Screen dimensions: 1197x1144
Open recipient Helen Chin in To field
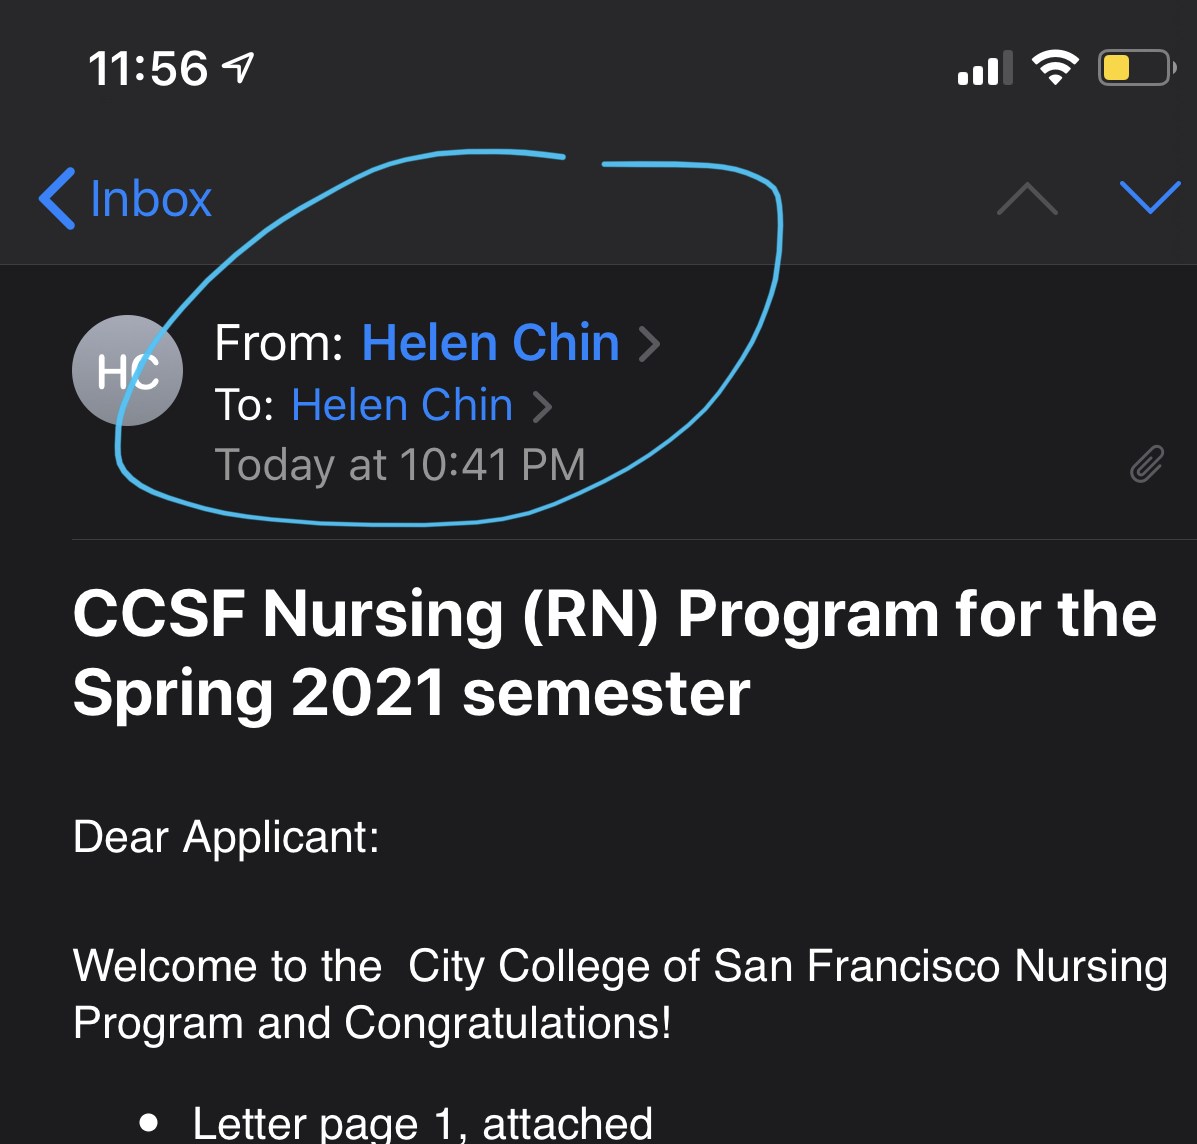(x=402, y=405)
